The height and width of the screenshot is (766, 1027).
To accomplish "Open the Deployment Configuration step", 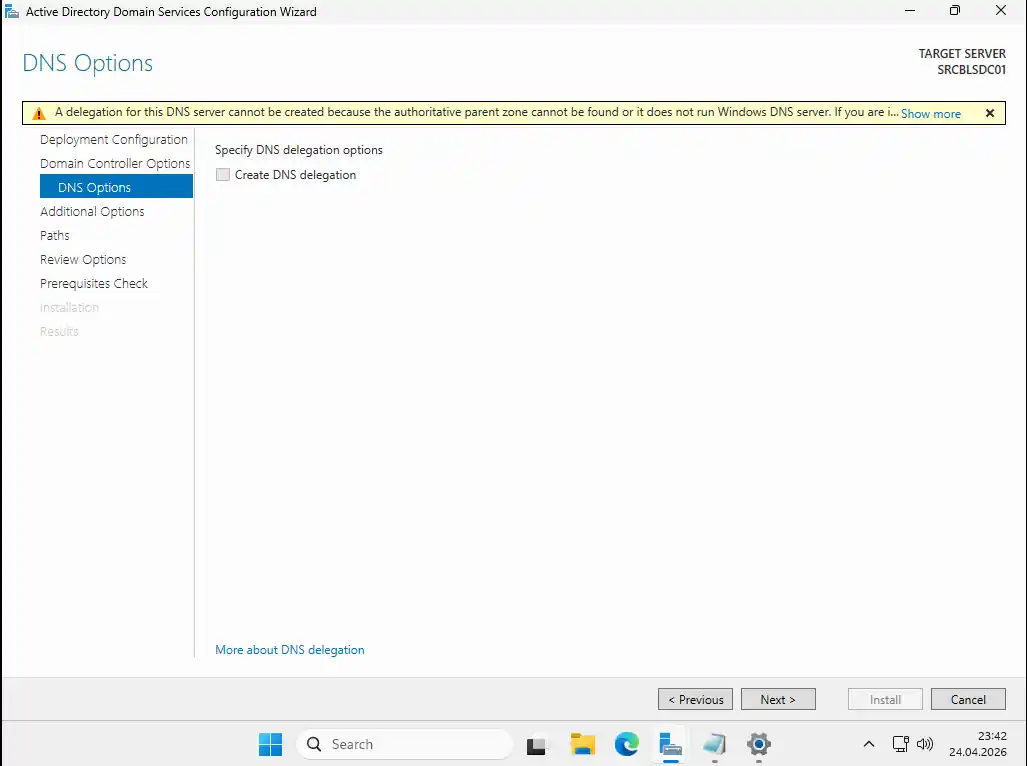I will tap(114, 139).
